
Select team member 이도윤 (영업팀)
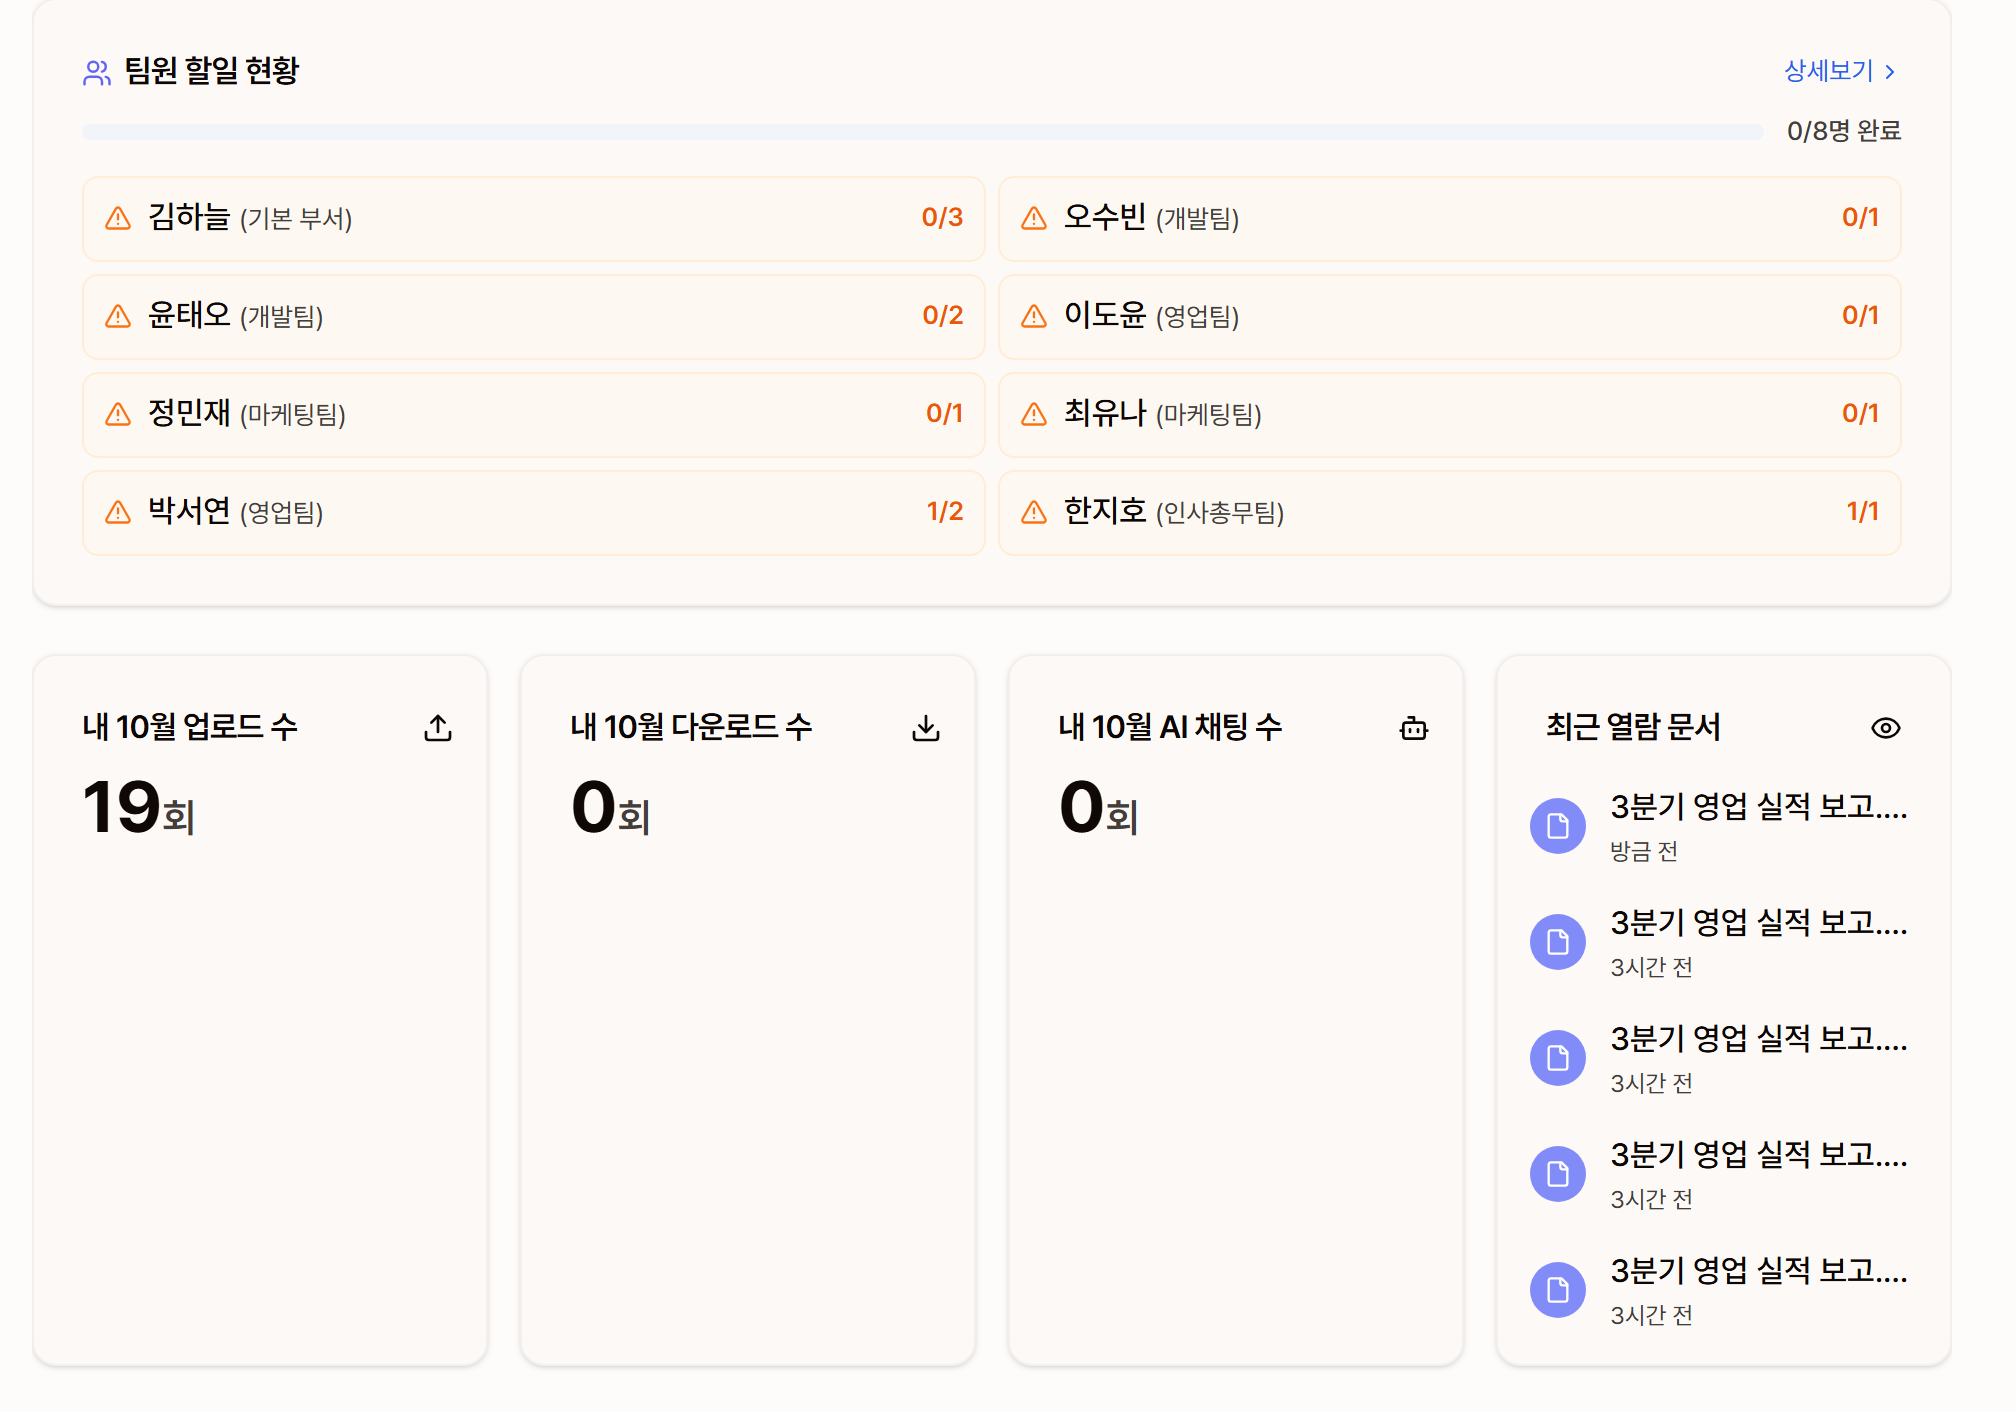[x=1449, y=316]
